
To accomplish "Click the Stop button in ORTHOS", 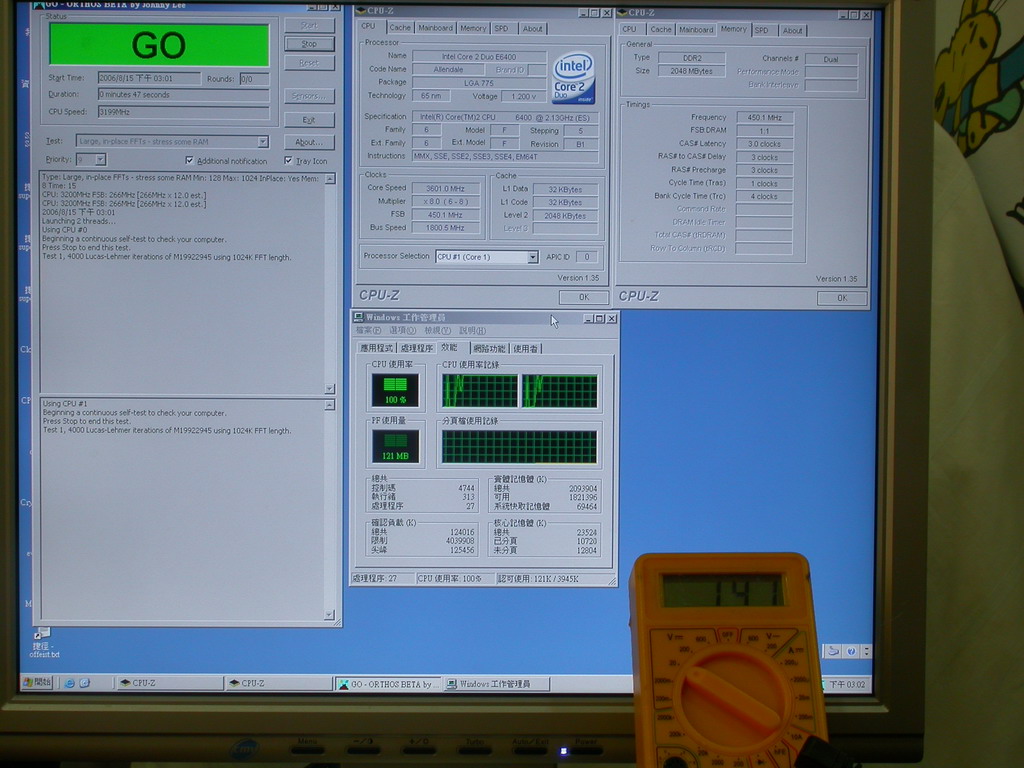I will tap(310, 44).
